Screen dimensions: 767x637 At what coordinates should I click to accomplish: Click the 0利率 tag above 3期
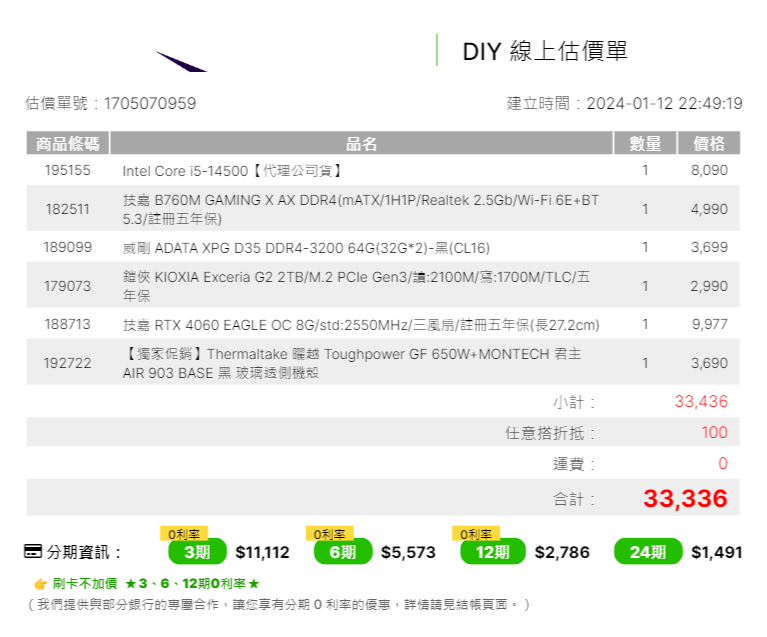[184, 533]
